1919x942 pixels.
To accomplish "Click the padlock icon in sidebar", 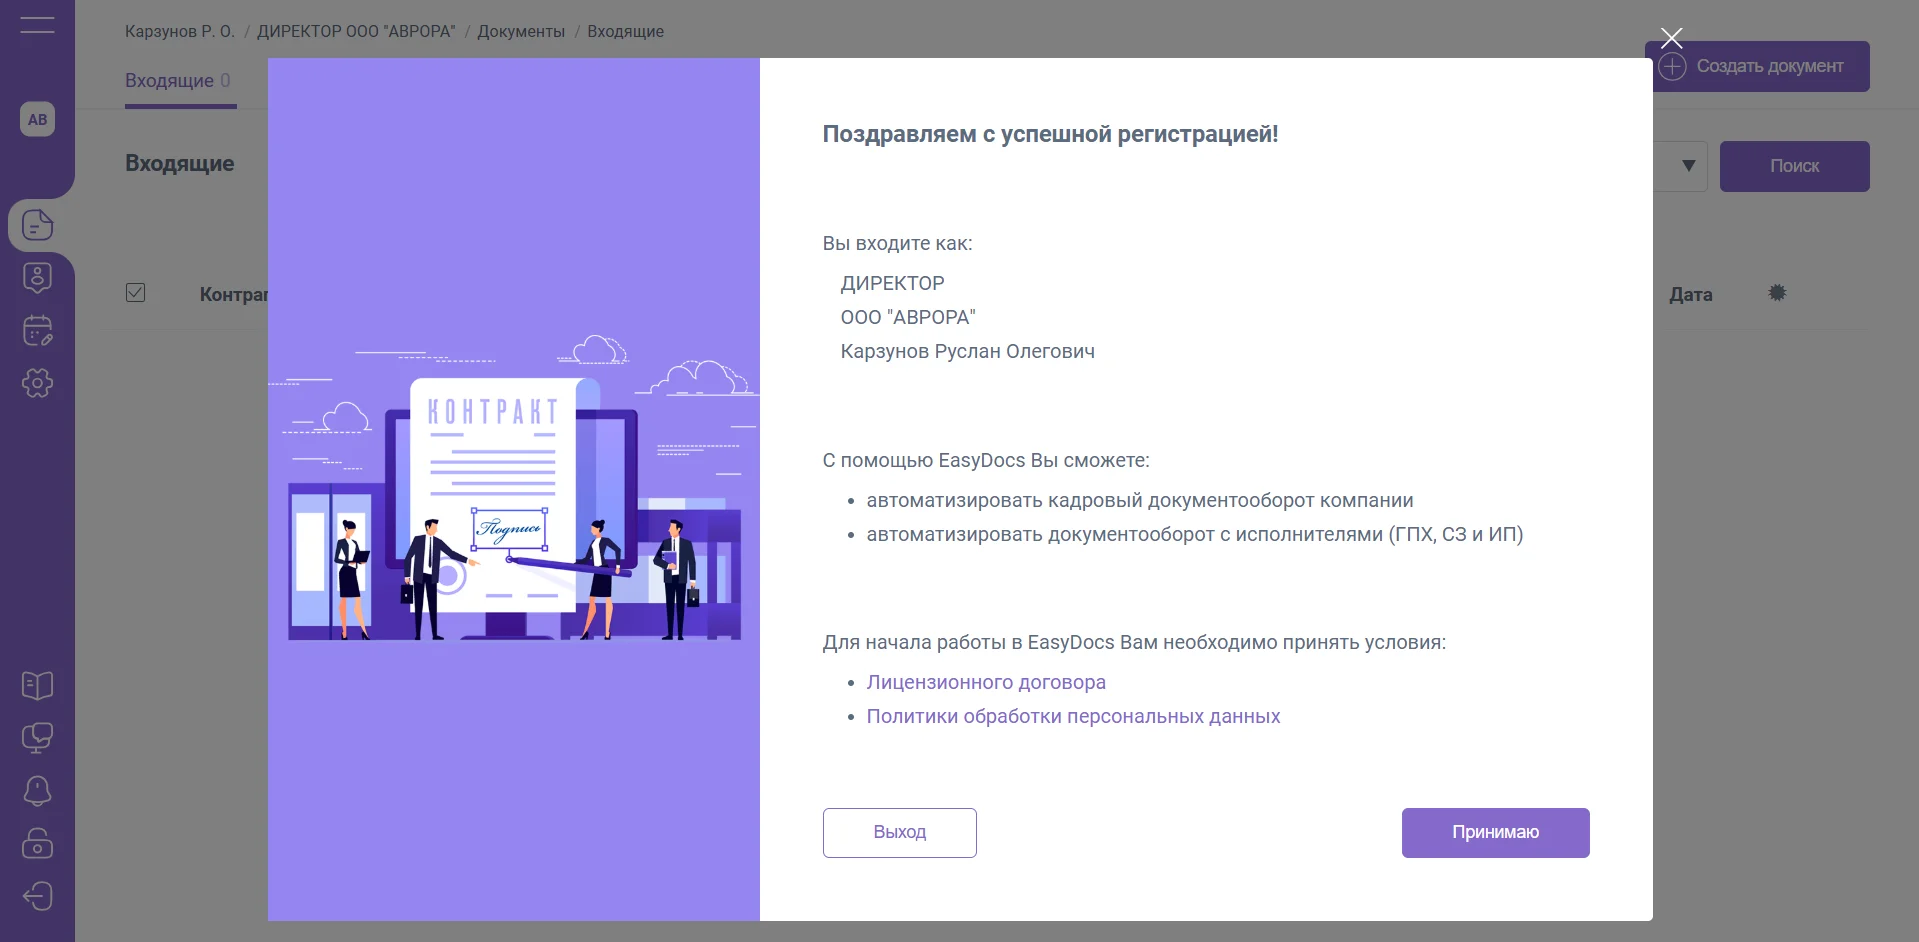I will point(37,843).
